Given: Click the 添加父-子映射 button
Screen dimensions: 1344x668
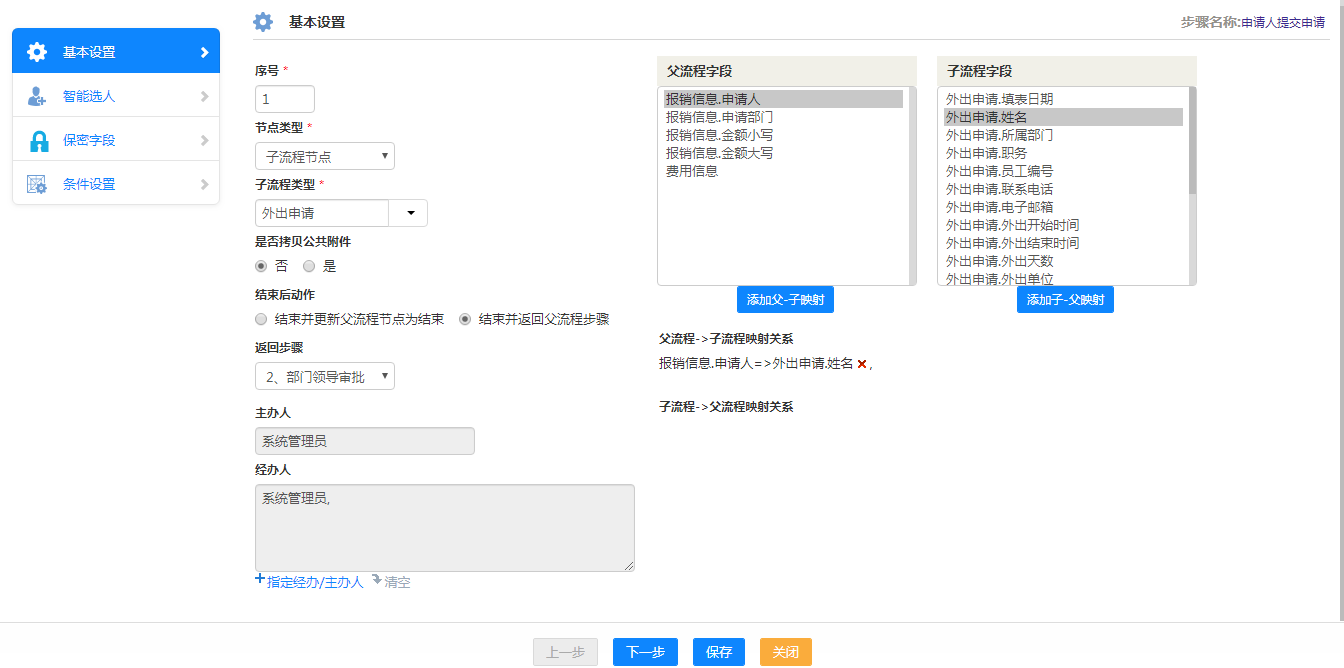Looking at the screenshot, I should tap(785, 300).
